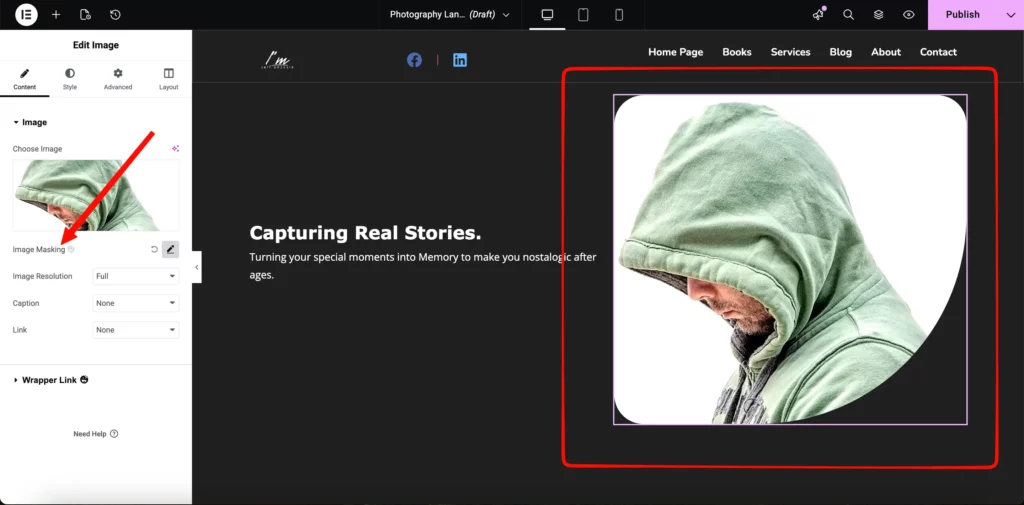The image size is (1024, 505).
Task: Click the Choose Image label
Action: click(37, 149)
